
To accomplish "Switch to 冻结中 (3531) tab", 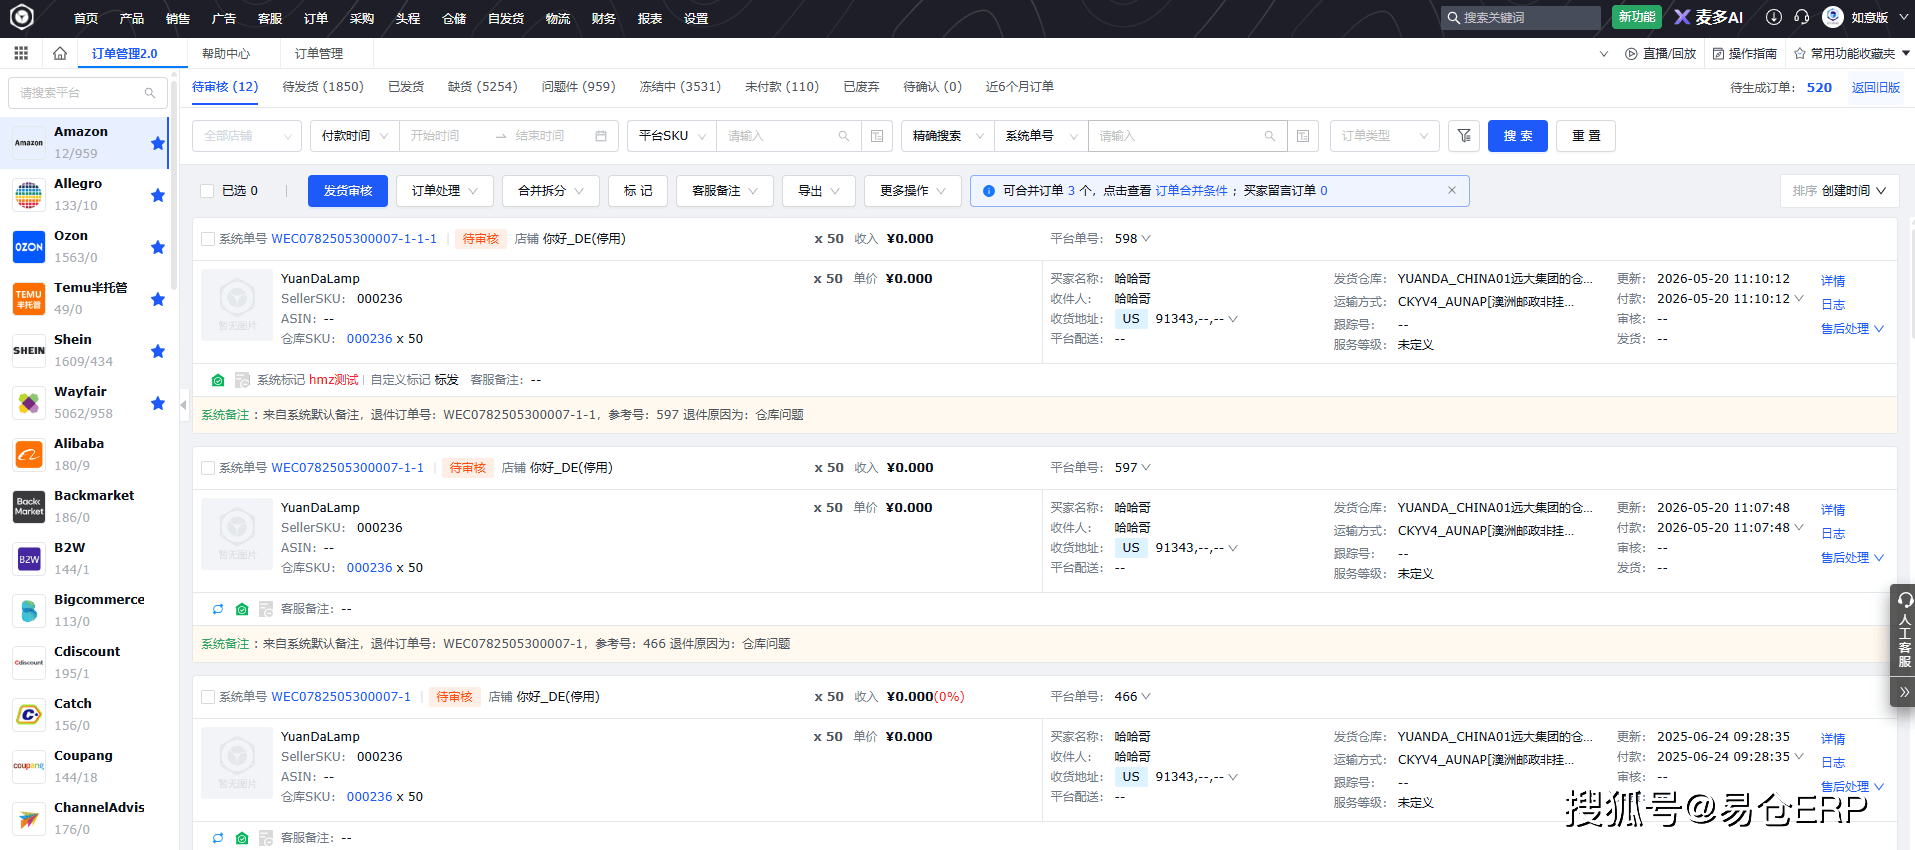I will (680, 87).
